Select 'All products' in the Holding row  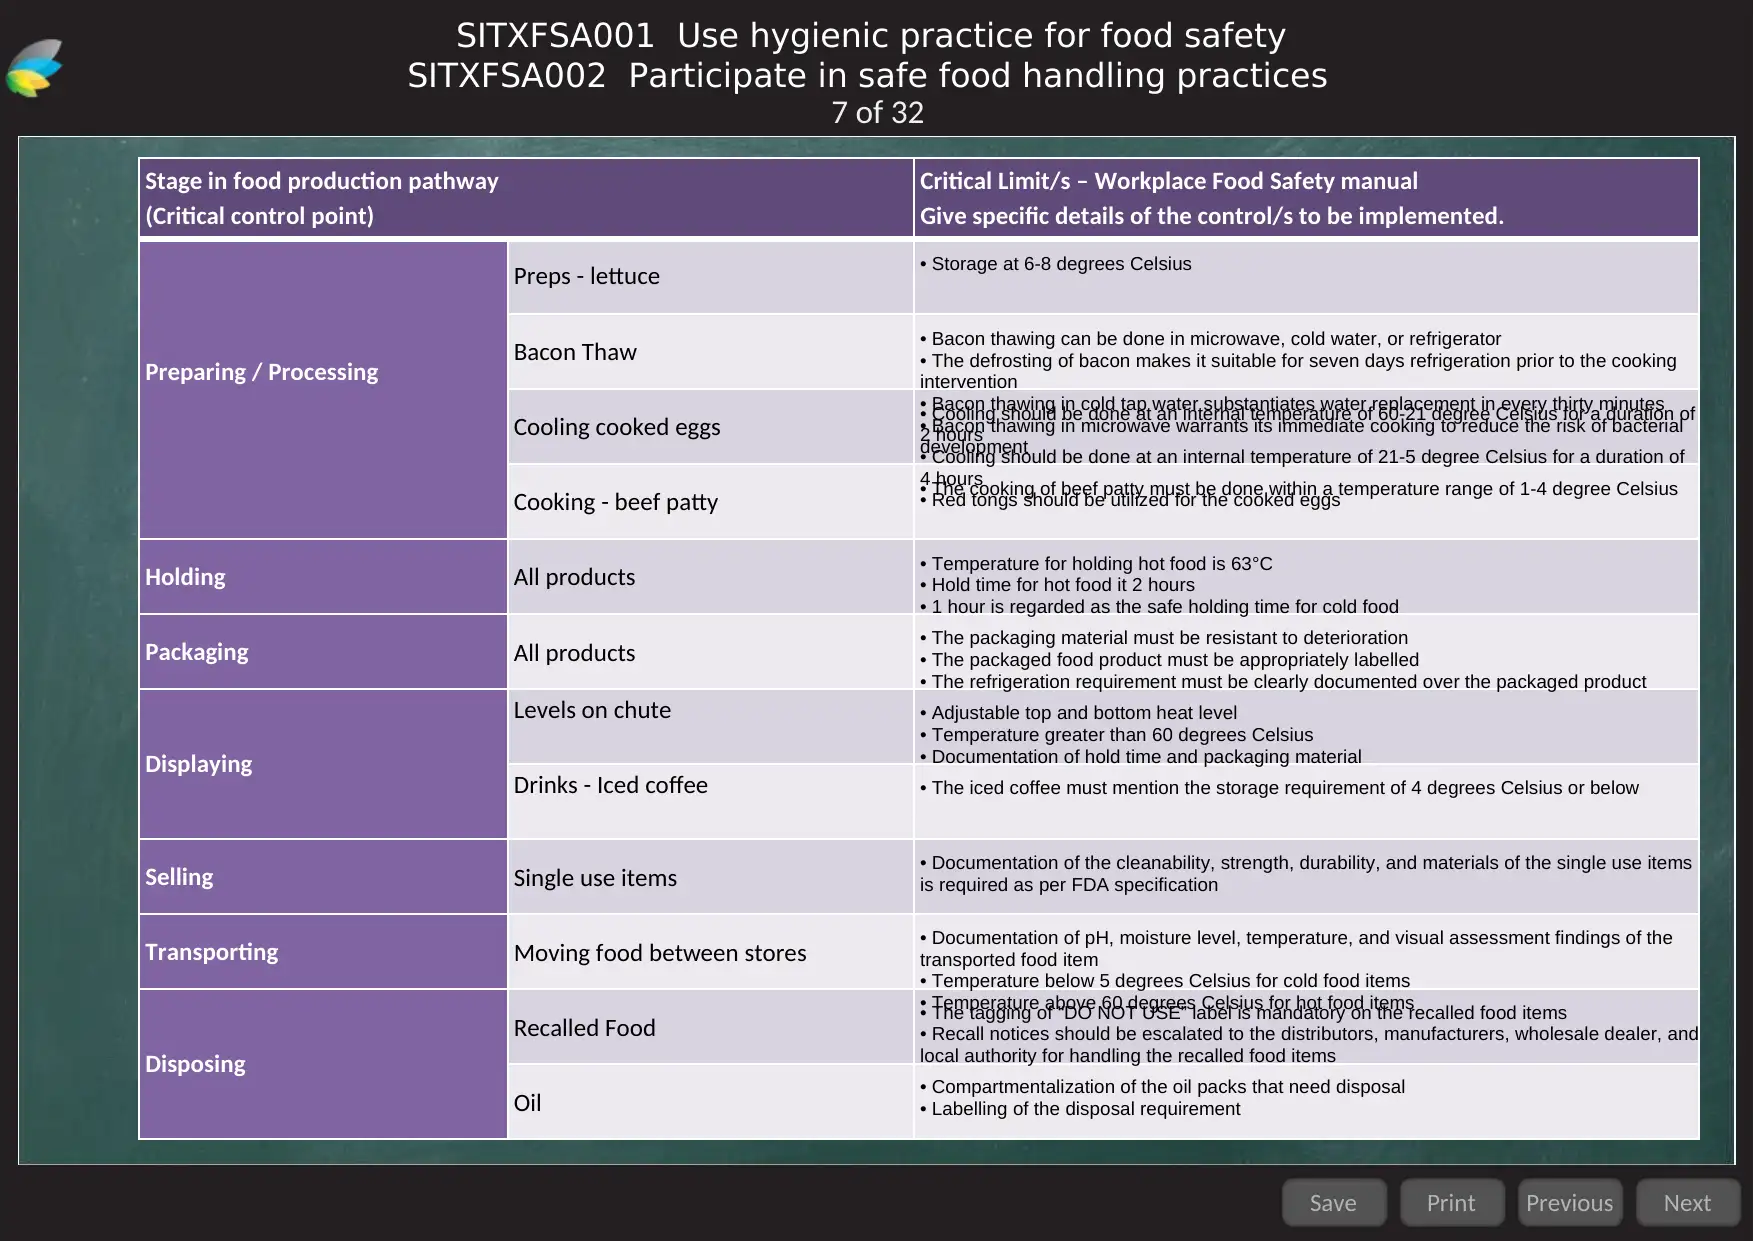(x=710, y=577)
